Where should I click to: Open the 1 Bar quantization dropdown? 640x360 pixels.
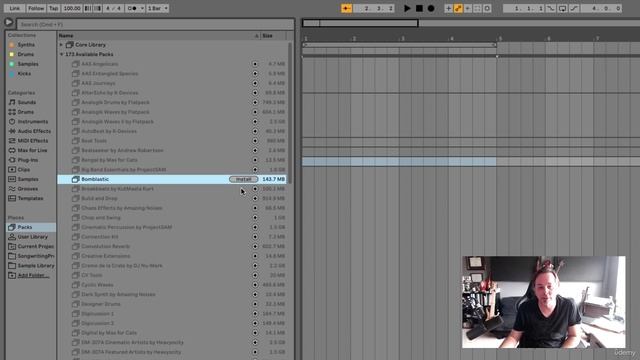158,8
